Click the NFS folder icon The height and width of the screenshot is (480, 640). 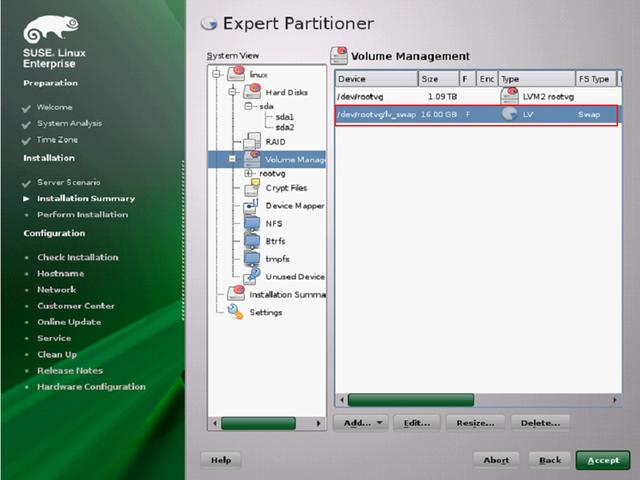252,224
